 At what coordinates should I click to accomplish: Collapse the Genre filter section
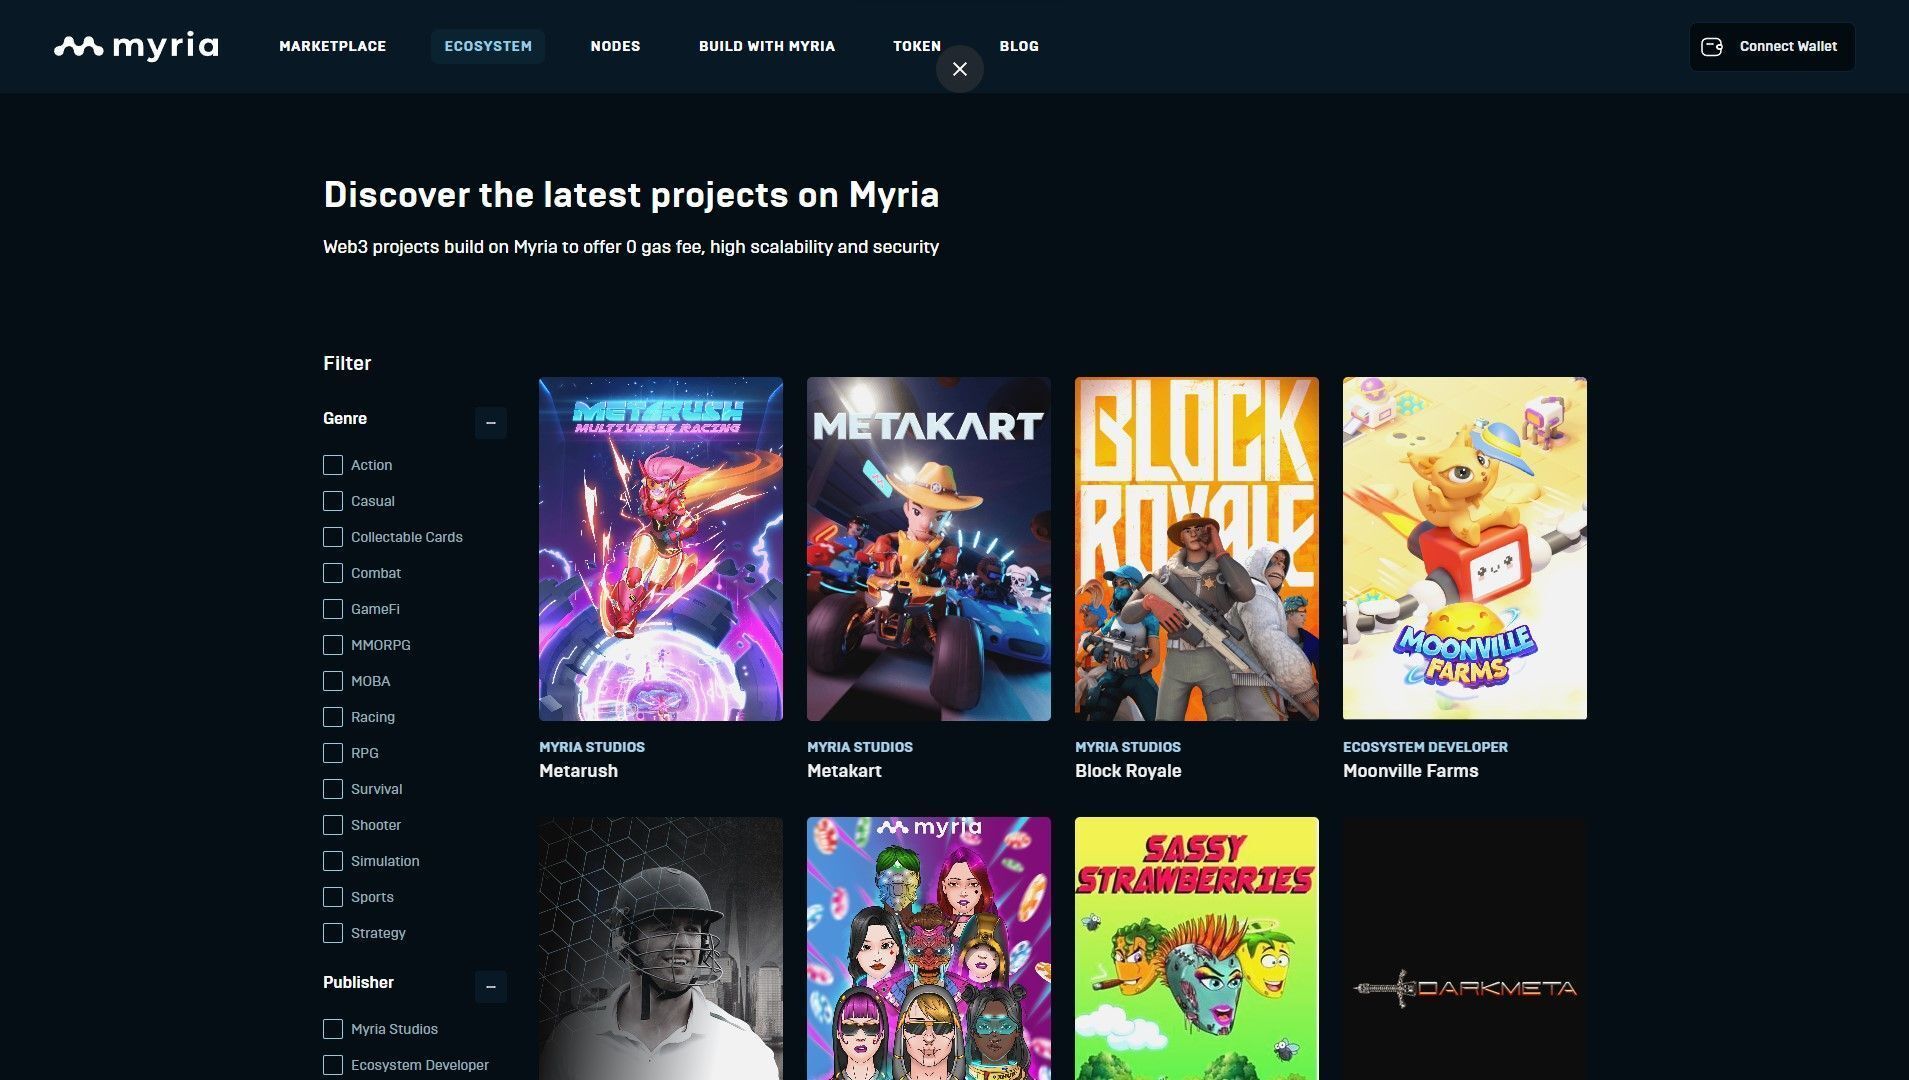point(490,423)
